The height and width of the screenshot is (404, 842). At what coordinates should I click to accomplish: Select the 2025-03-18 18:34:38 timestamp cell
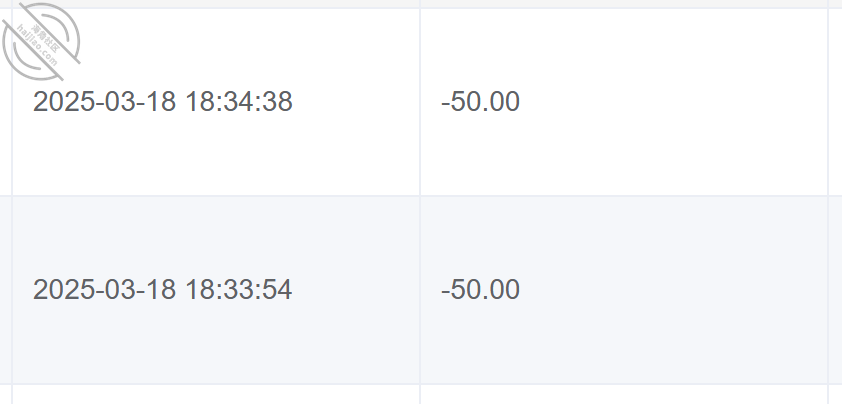tap(216, 102)
